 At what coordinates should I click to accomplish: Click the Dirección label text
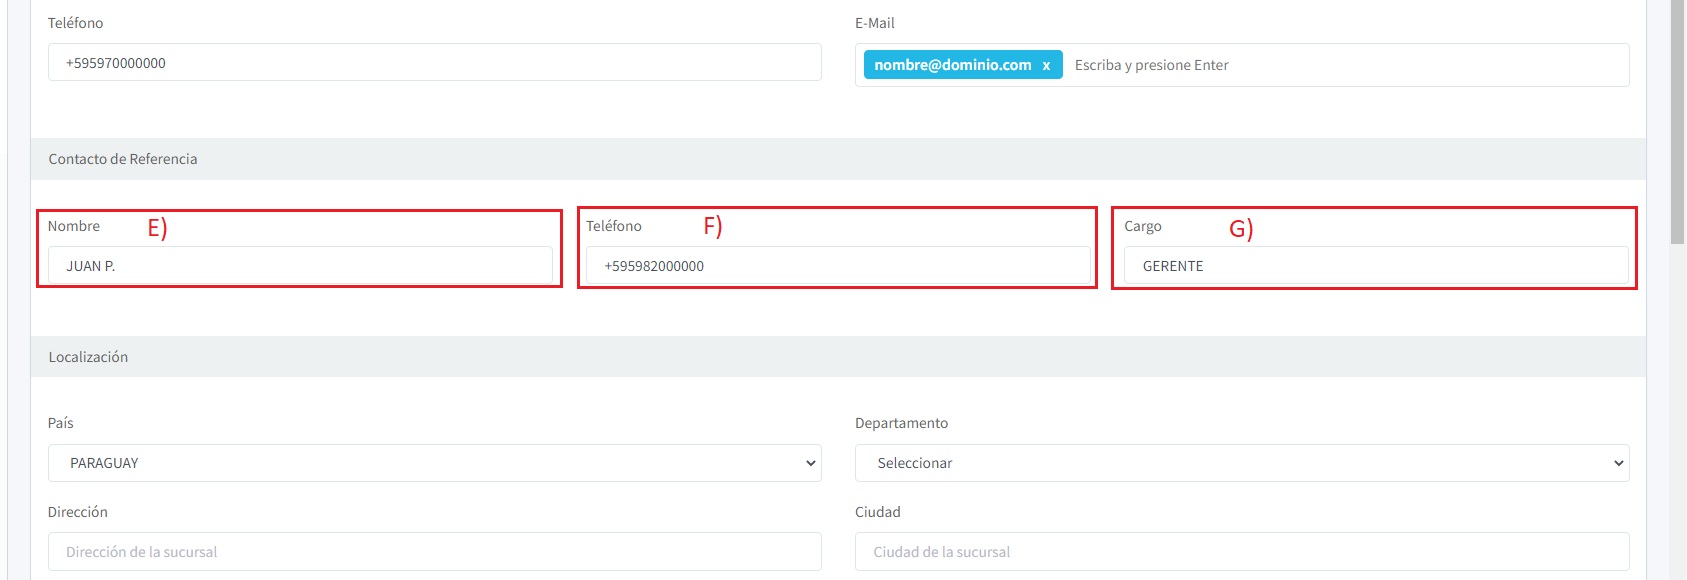pos(77,512)
